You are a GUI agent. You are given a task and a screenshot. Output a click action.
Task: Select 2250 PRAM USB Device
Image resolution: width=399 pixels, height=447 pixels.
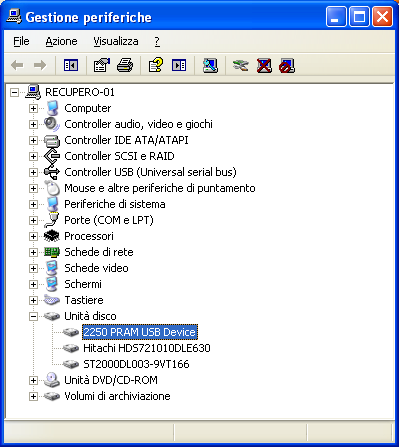tap(140, 332)
